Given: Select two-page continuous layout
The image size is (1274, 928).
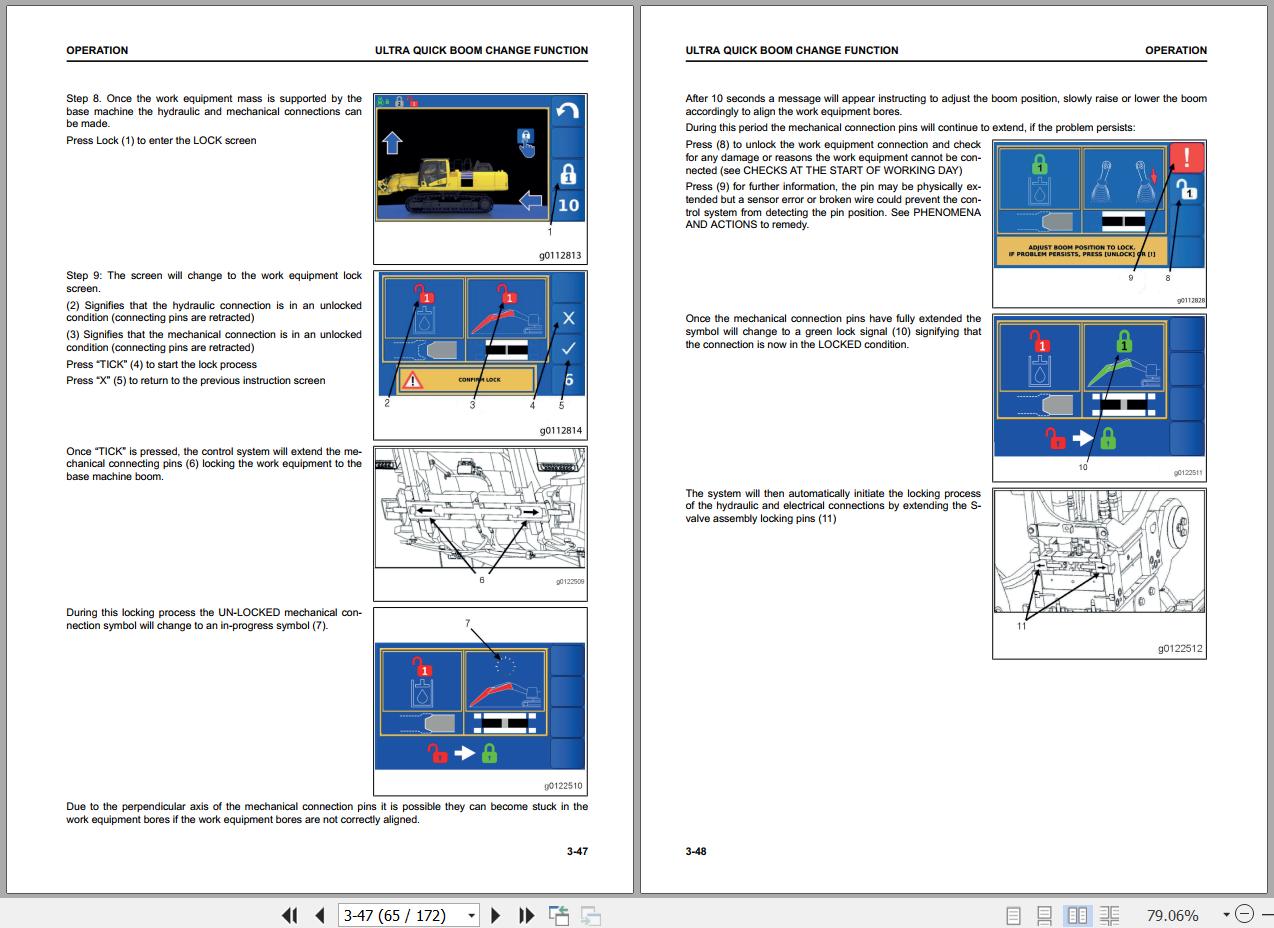Looking at the screenshot, I should pos(1109,915).
